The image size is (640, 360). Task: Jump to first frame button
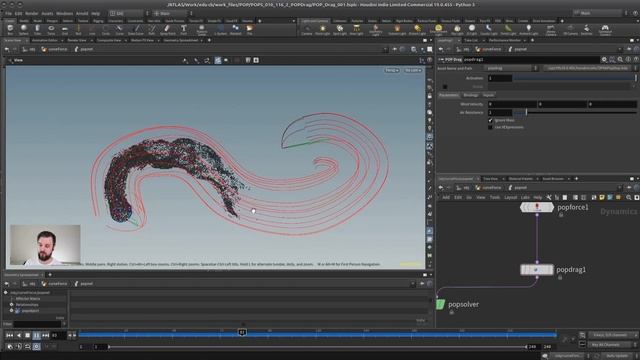[x=9, y=335]
